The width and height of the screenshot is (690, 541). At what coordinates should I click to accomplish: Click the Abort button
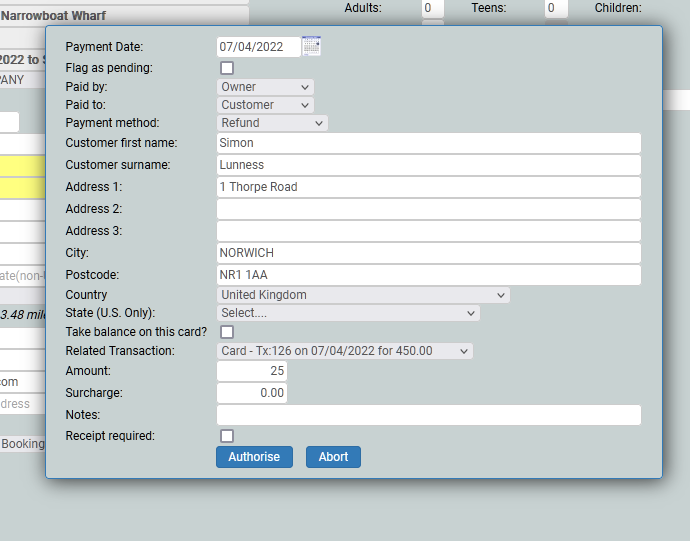[x=333, y=457]
